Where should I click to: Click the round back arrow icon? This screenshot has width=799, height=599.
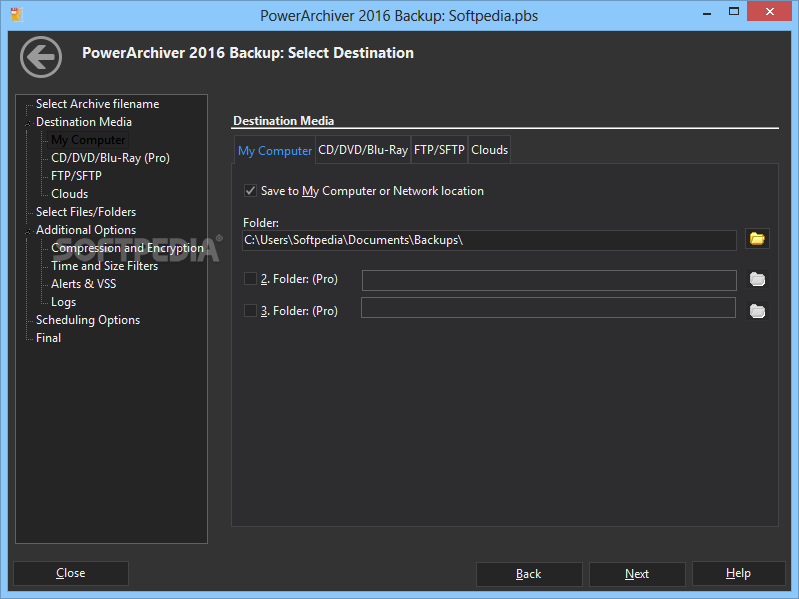[x=41, y=57]
